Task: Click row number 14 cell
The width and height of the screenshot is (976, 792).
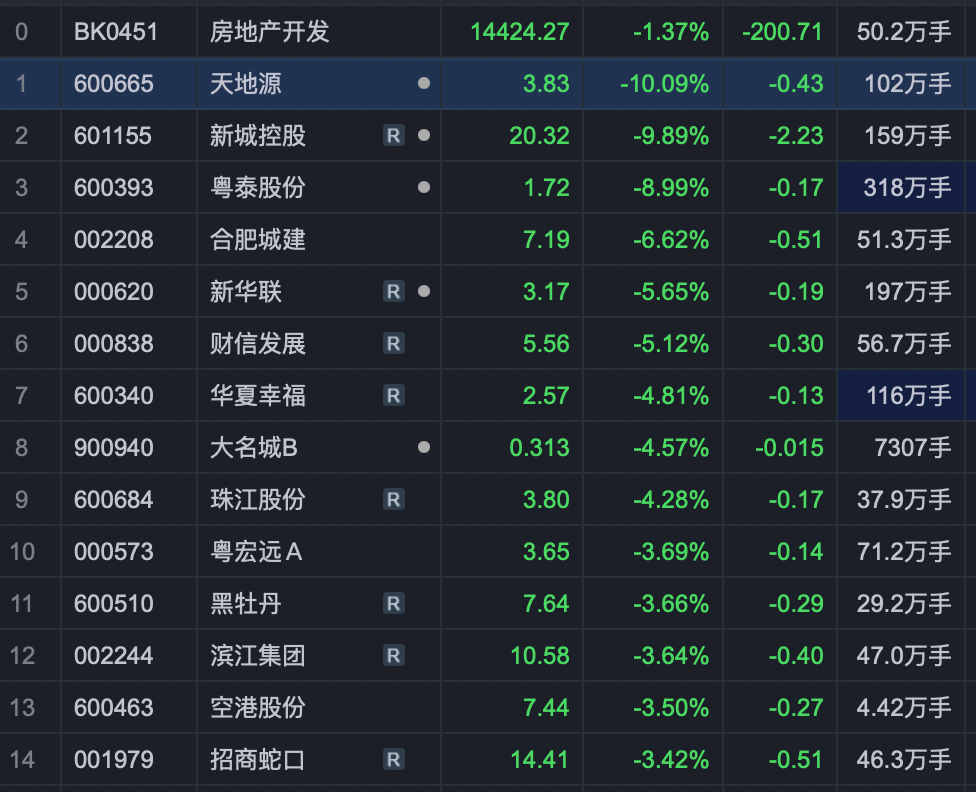Action: [x=30, y=760]
